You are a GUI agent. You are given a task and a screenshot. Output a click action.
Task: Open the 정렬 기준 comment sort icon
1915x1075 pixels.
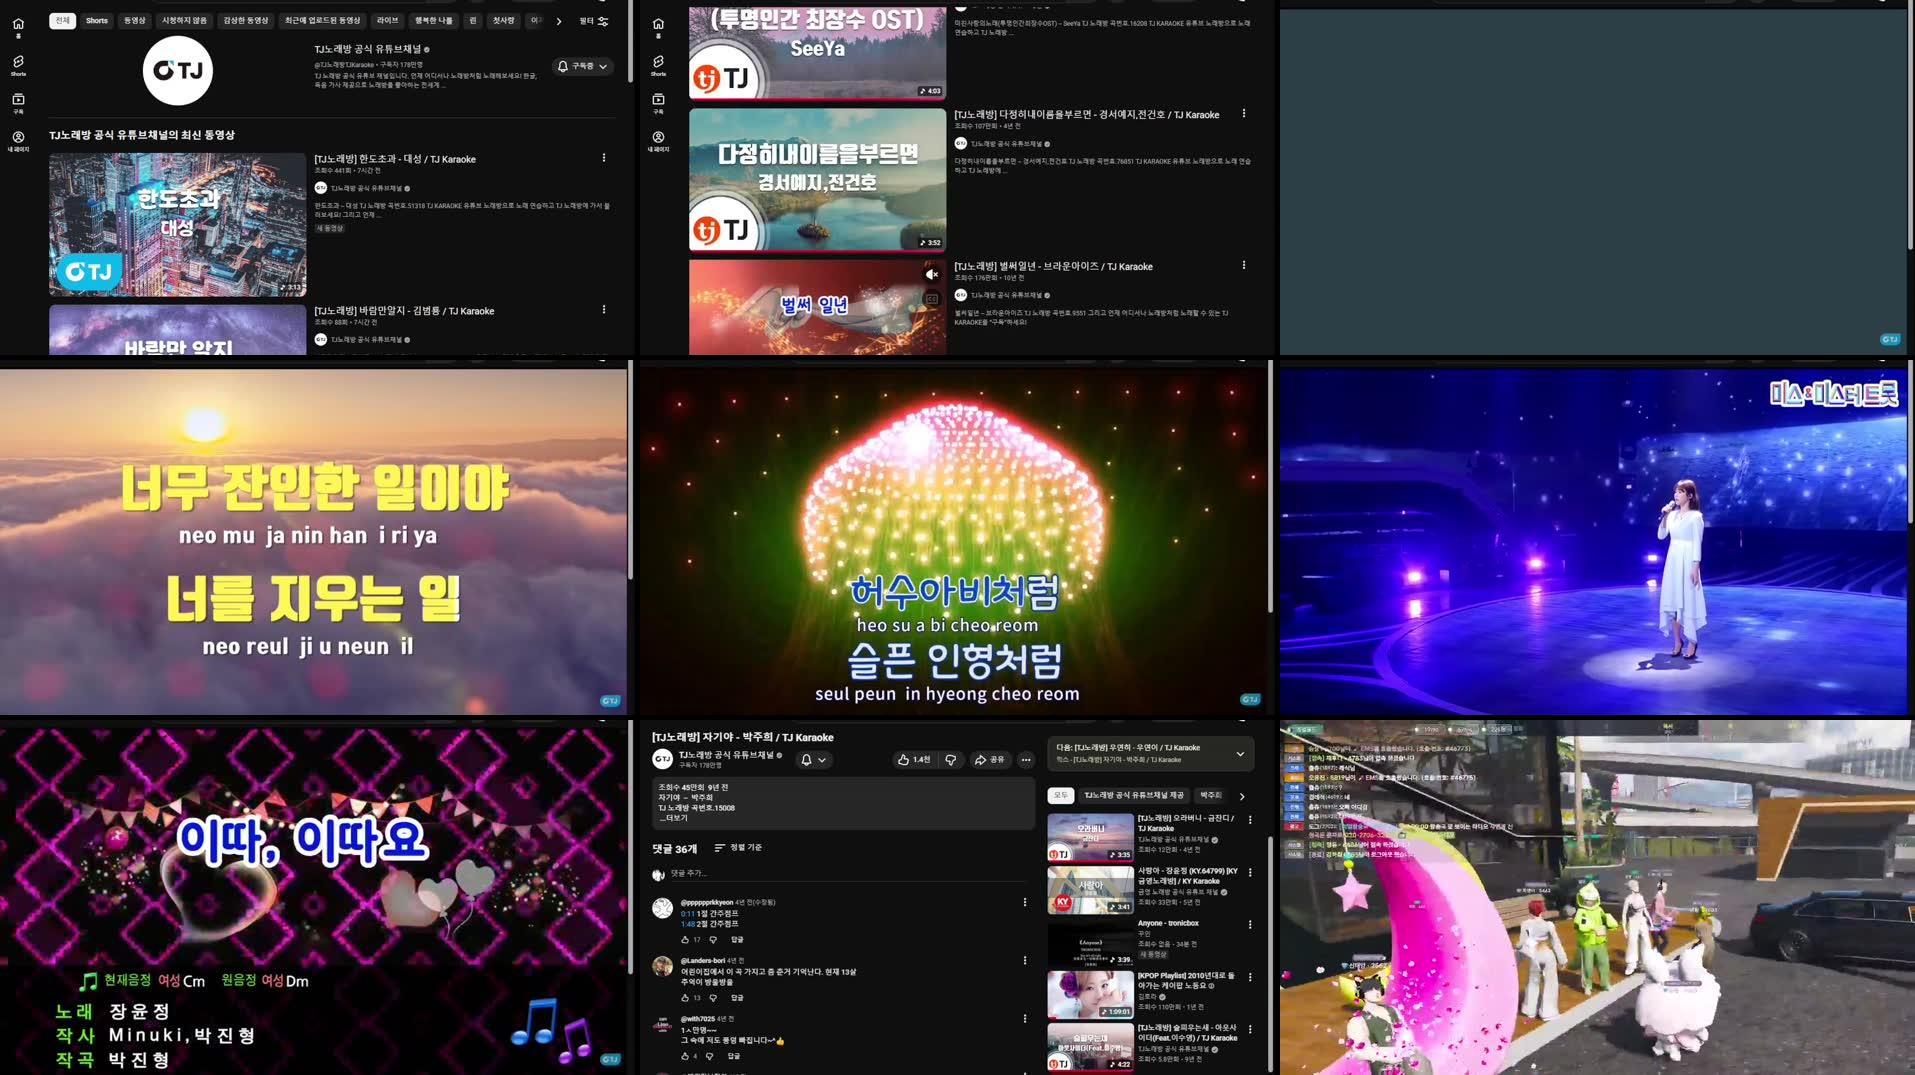[719, 847]
